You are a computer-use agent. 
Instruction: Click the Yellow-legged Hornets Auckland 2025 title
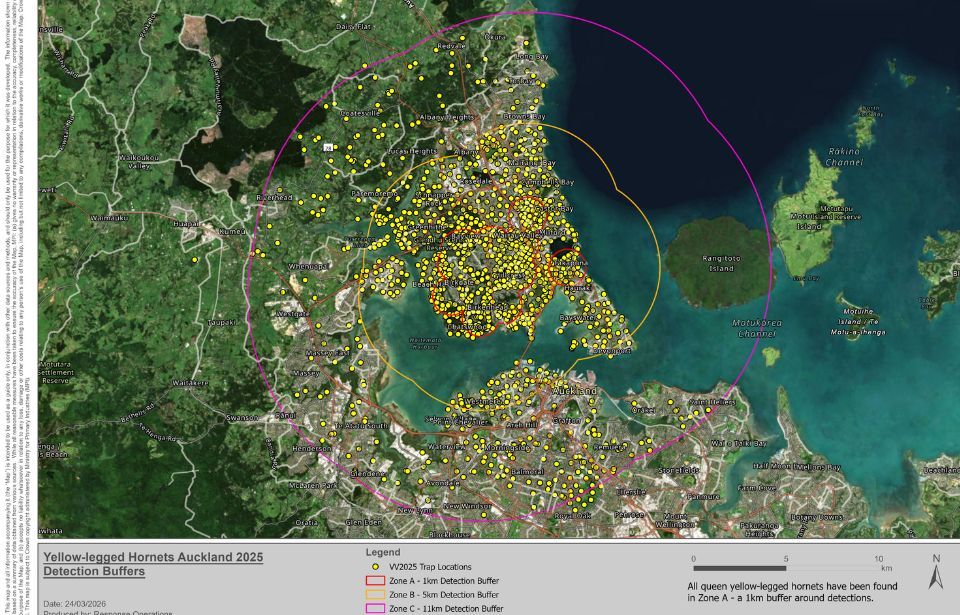pyautogui.click(x=150, y=558)
